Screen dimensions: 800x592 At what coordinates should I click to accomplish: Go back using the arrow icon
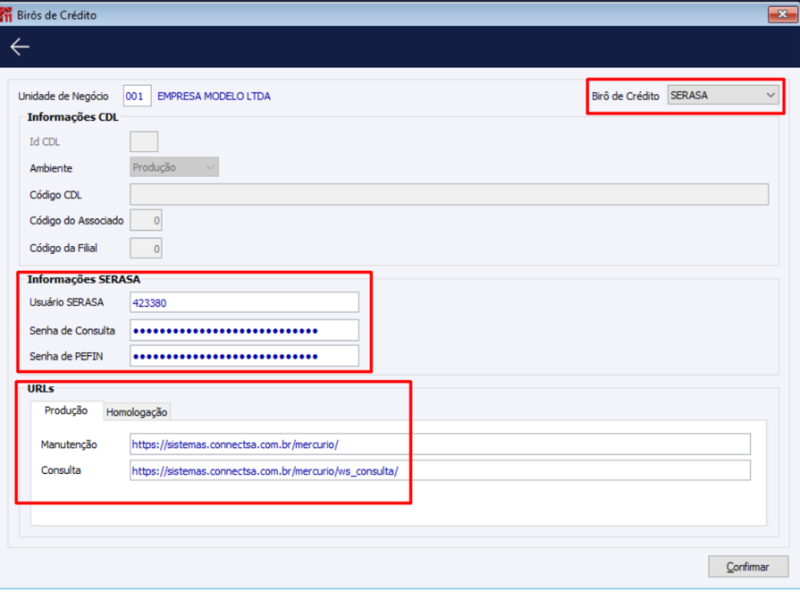click(20, 47)
